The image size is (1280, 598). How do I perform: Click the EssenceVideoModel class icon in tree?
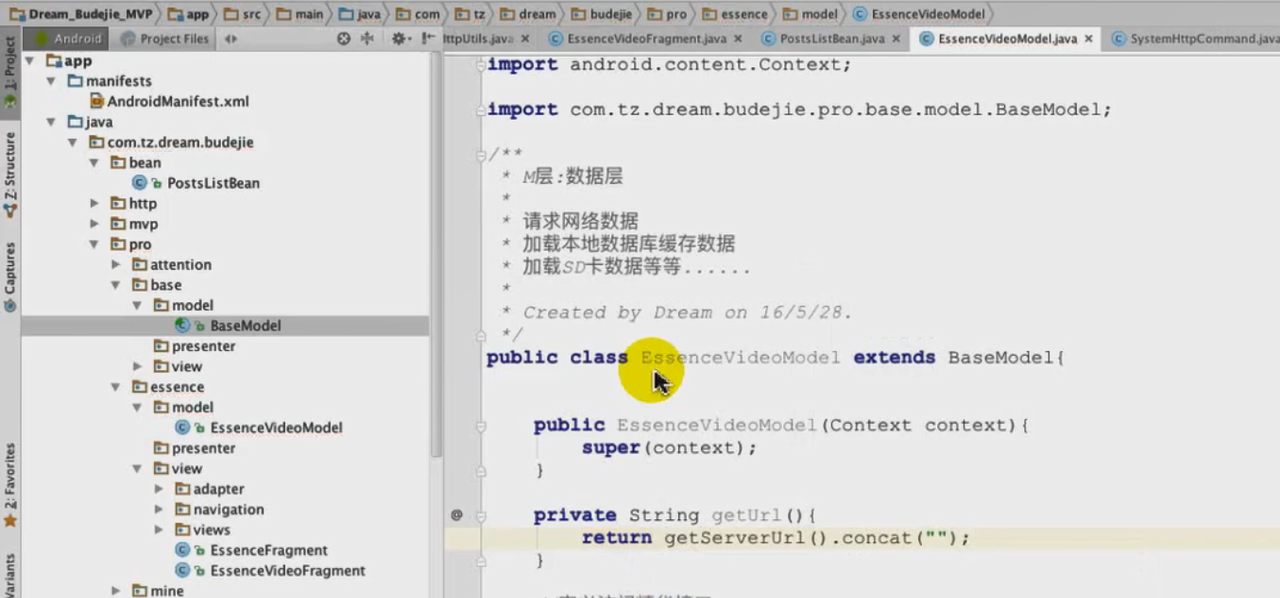click(183, 427)
